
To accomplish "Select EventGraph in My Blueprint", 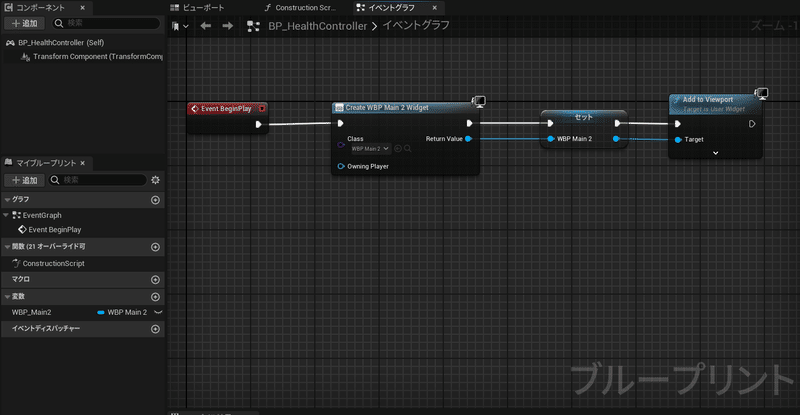I will (x=41, y=215).
